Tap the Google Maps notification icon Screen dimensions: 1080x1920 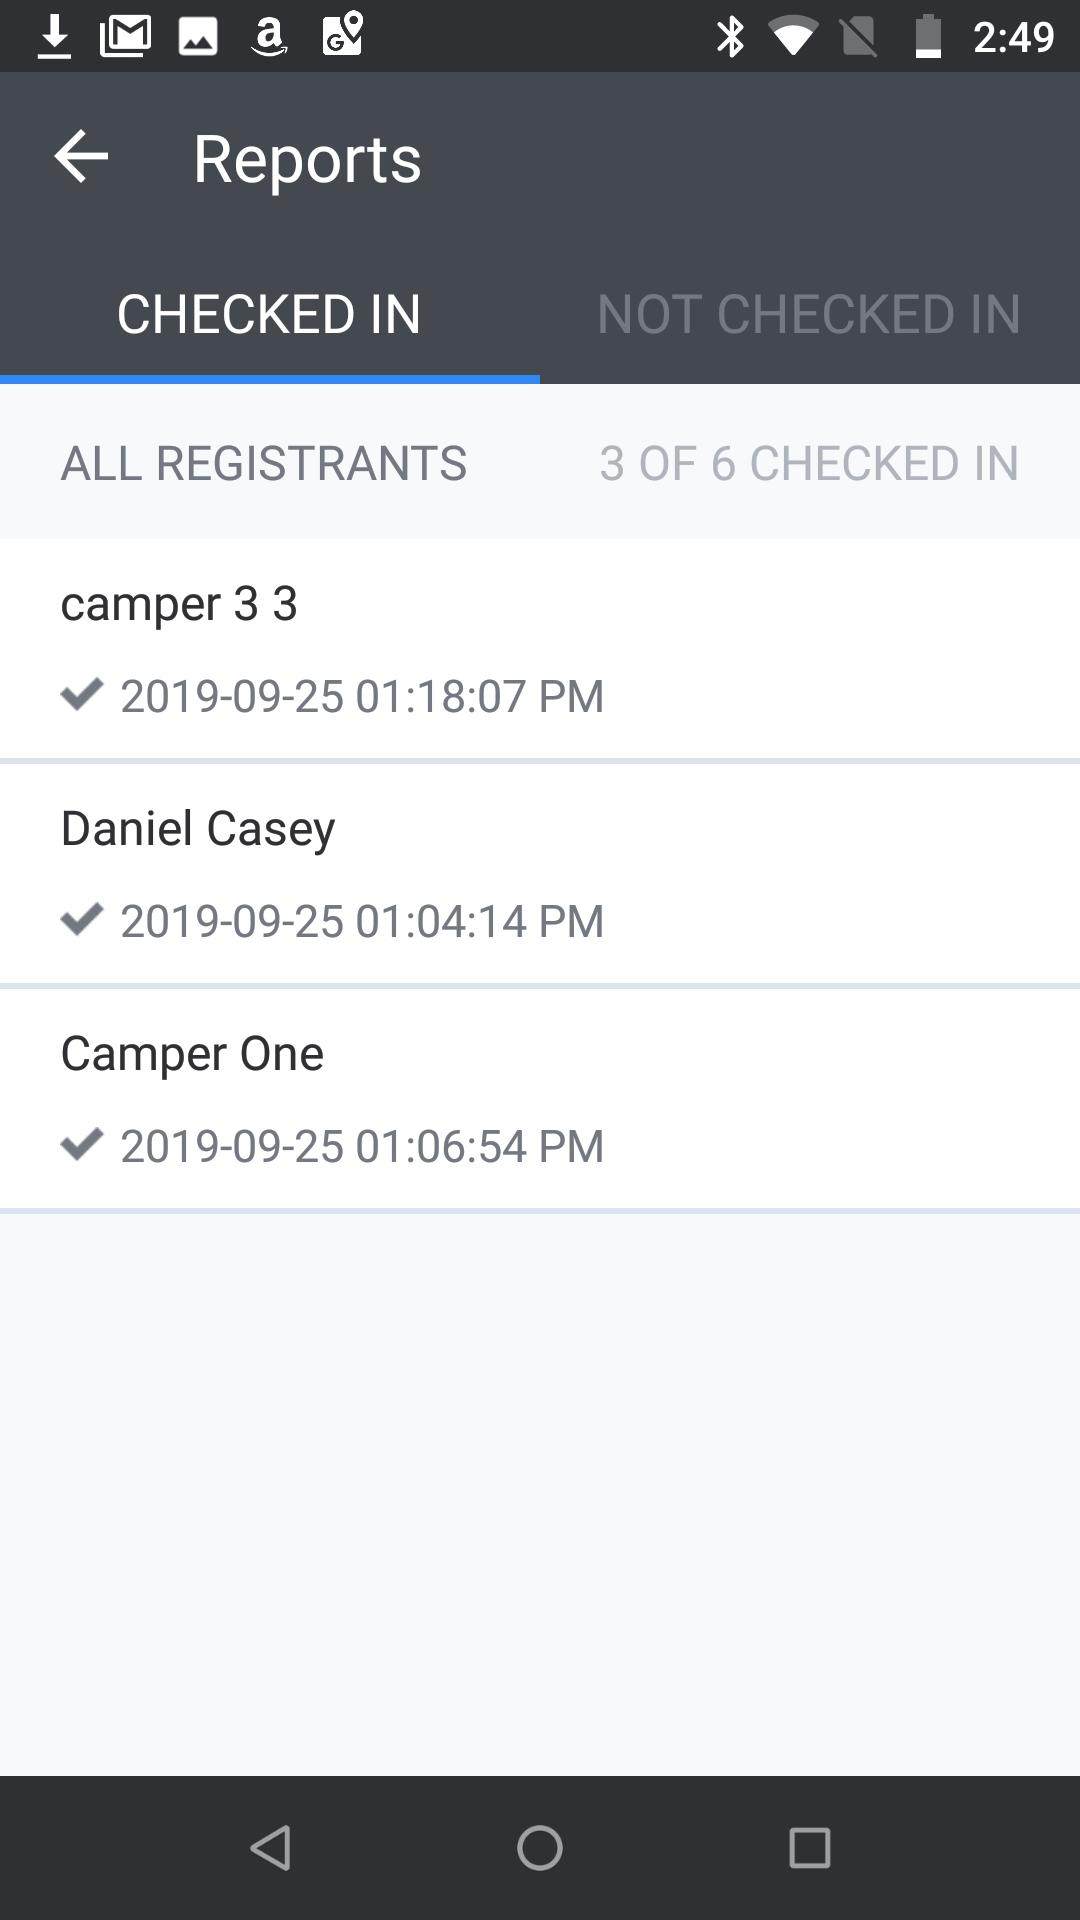coord(342,35)
